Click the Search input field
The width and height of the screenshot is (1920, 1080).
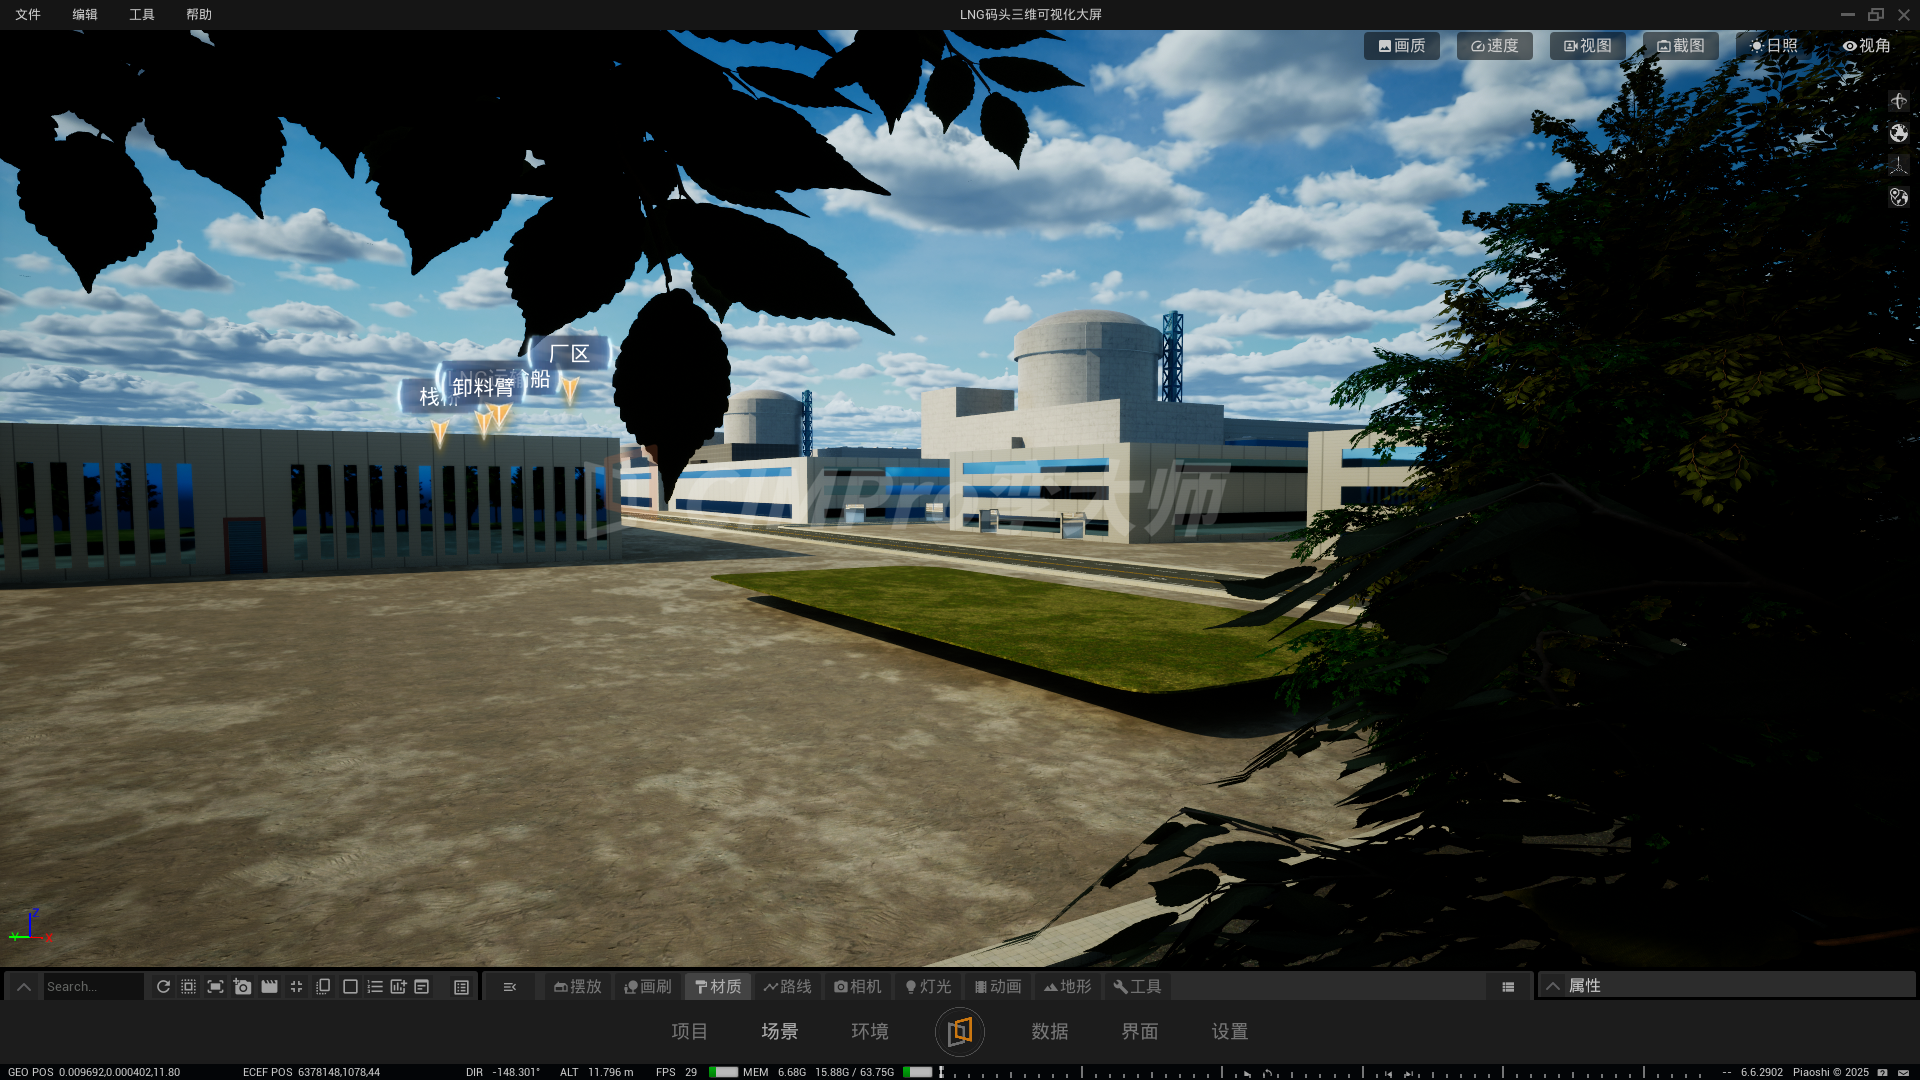(x=94, y=987)
